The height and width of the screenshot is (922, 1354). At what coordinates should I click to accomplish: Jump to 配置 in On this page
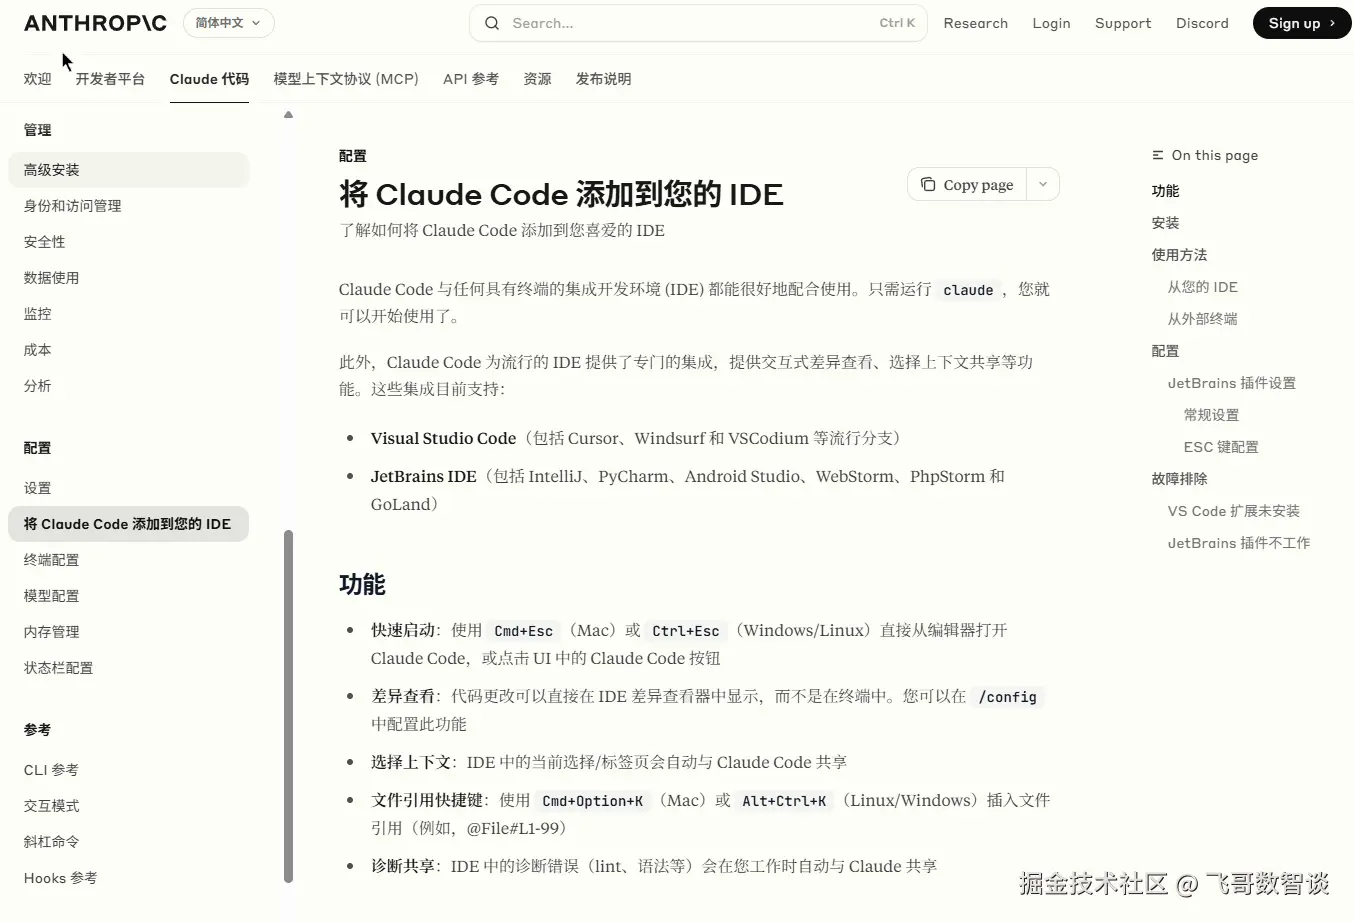coord(1165,351)
